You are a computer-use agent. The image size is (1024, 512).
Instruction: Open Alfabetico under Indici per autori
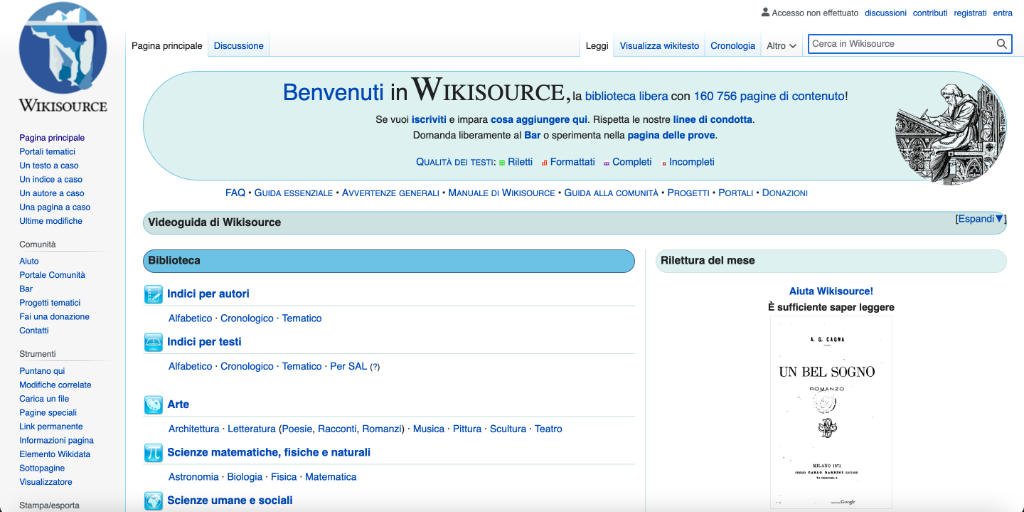coord(190,318)
